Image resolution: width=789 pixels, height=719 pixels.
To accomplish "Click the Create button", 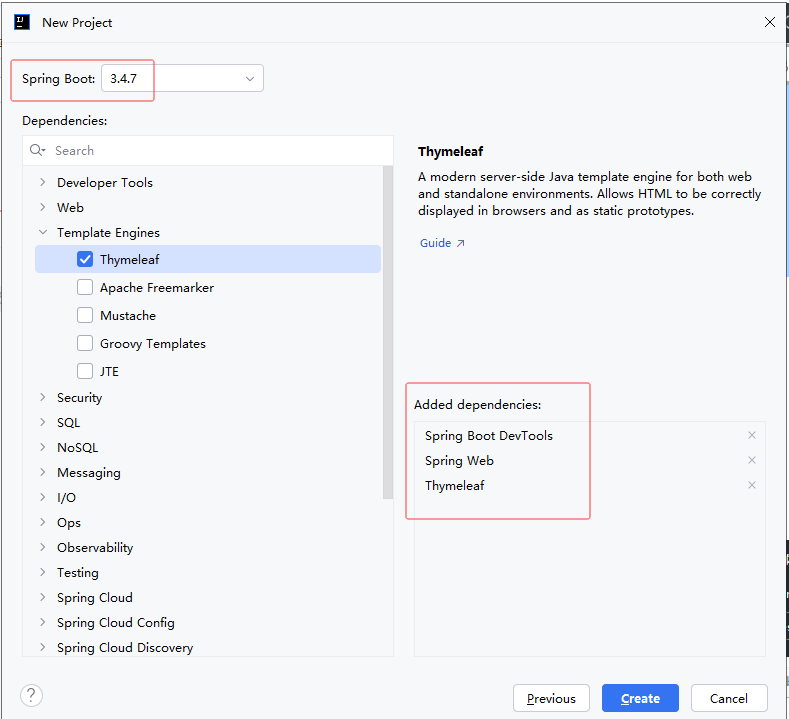I will [640, 698].
